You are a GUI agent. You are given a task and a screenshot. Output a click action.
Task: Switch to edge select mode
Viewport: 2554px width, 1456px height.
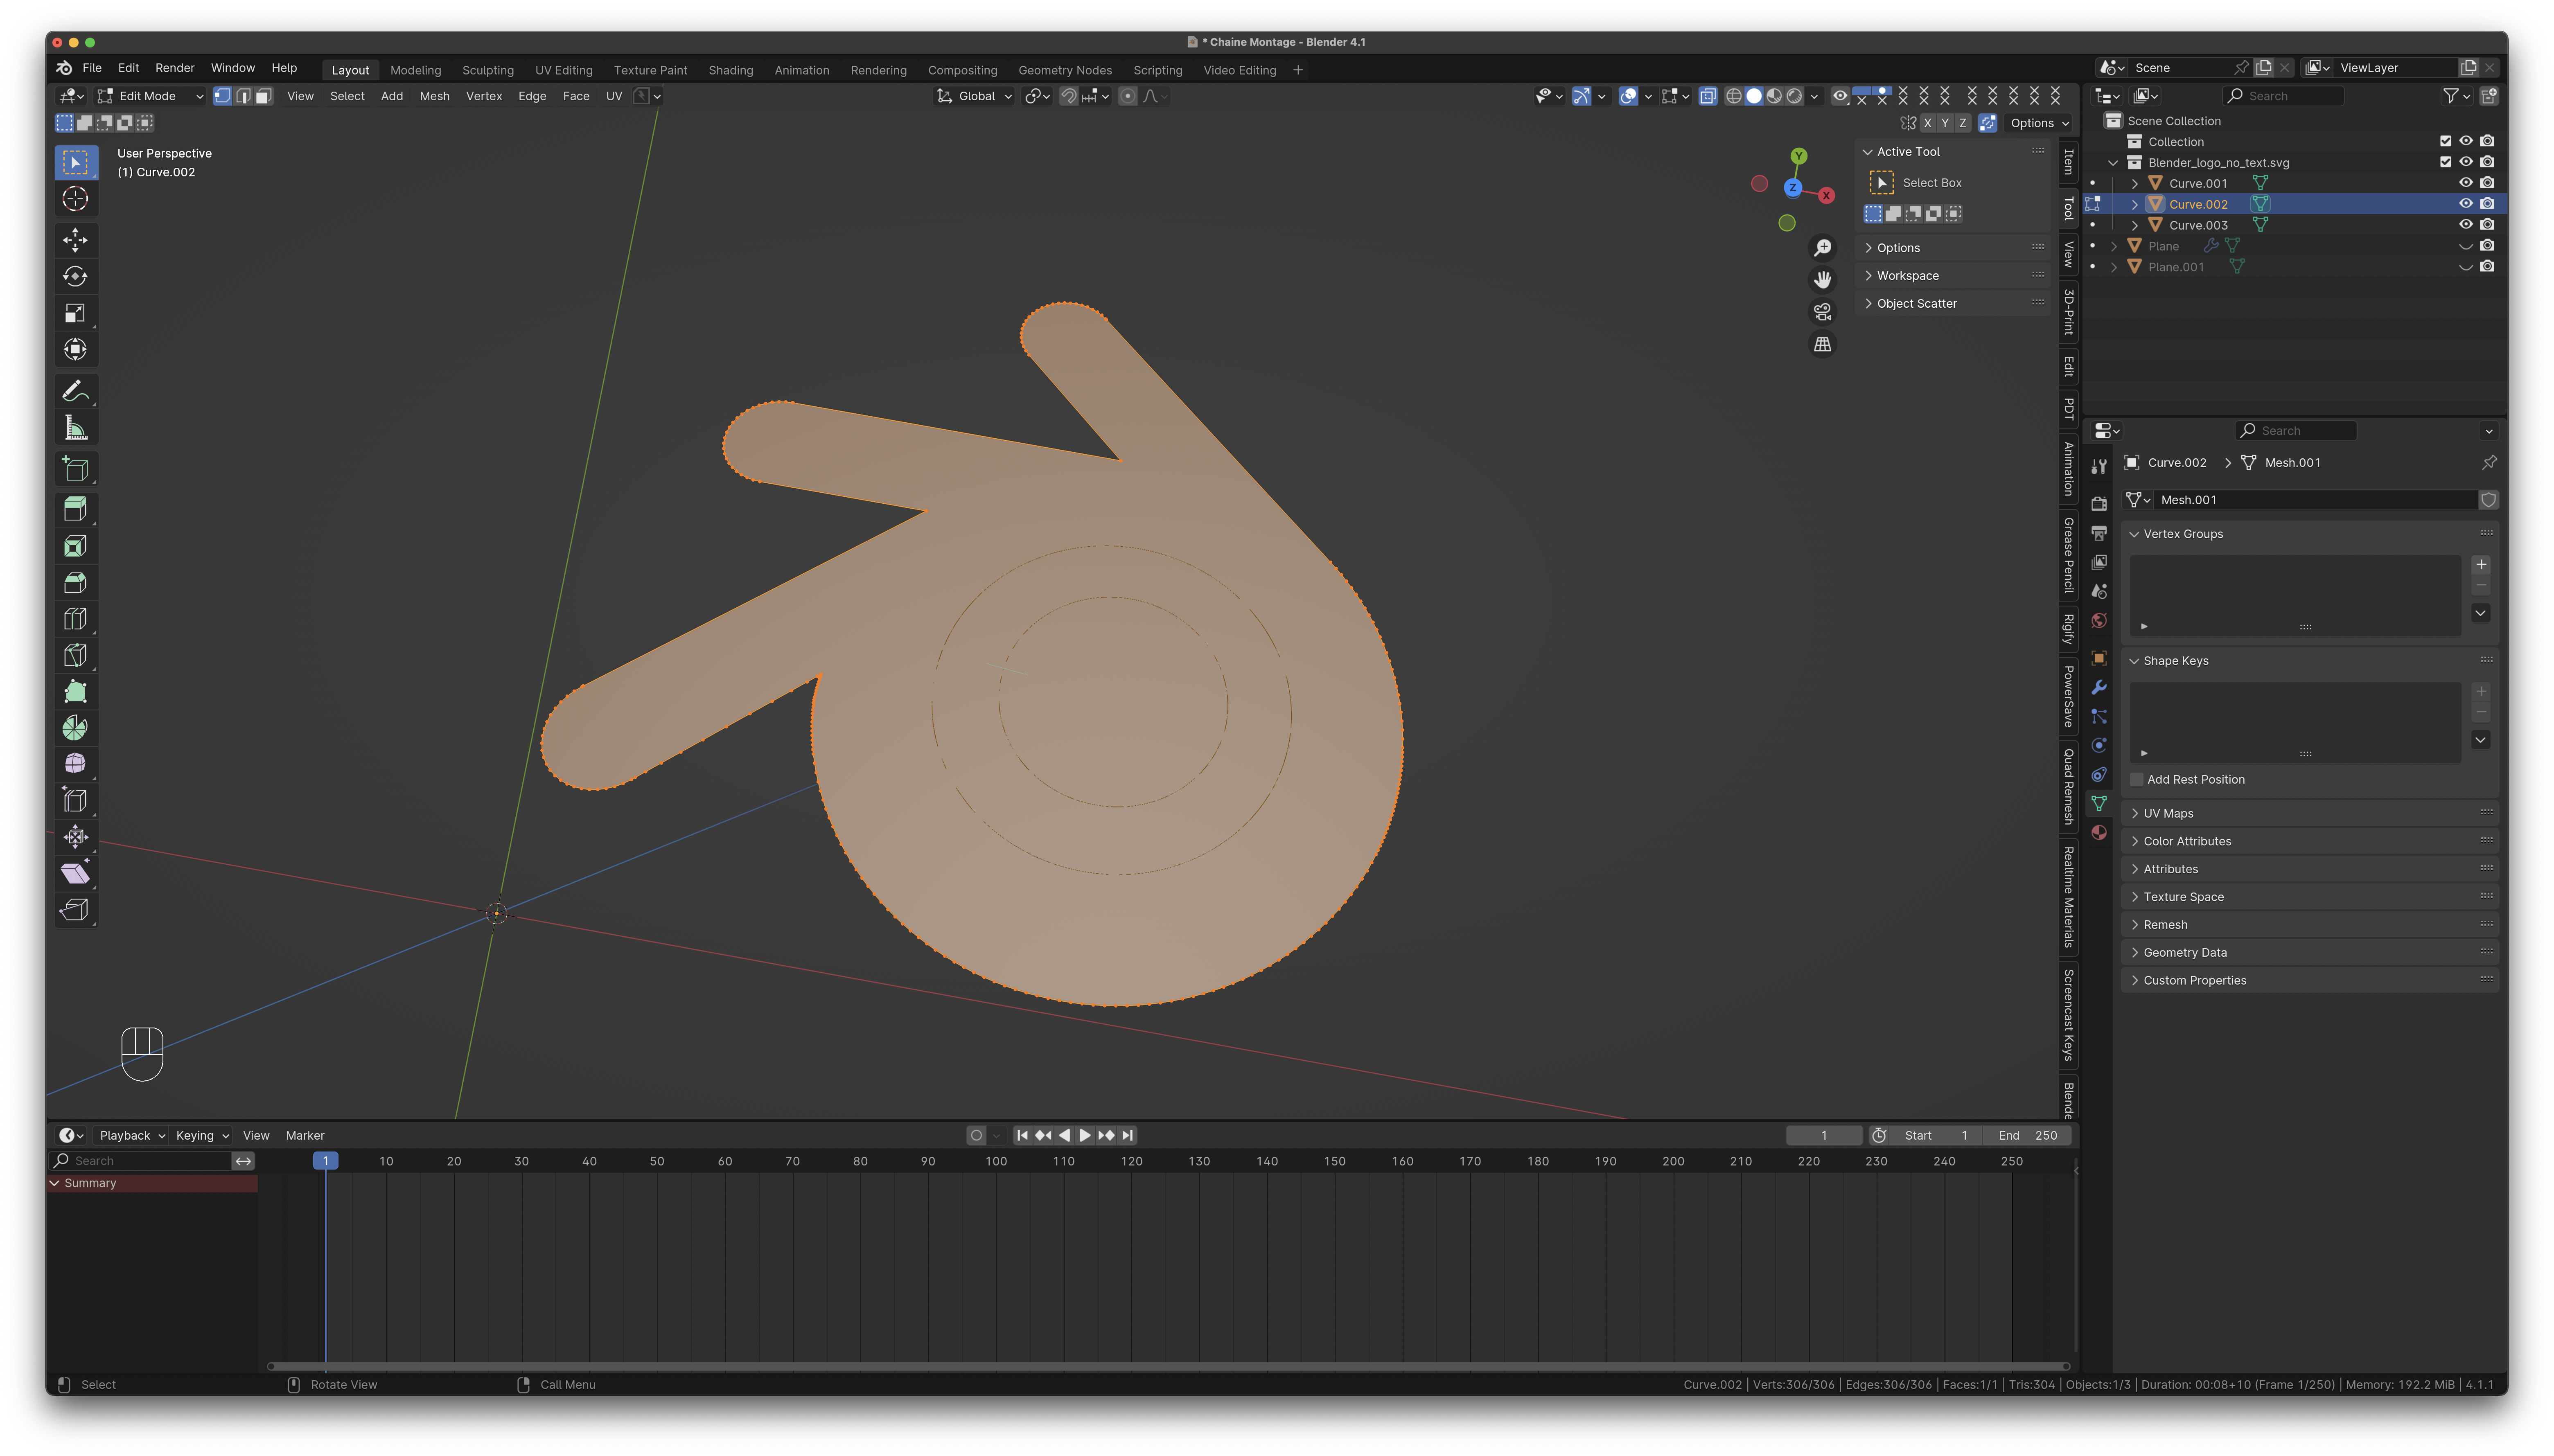pyautogui.click(x=243, y=96)
